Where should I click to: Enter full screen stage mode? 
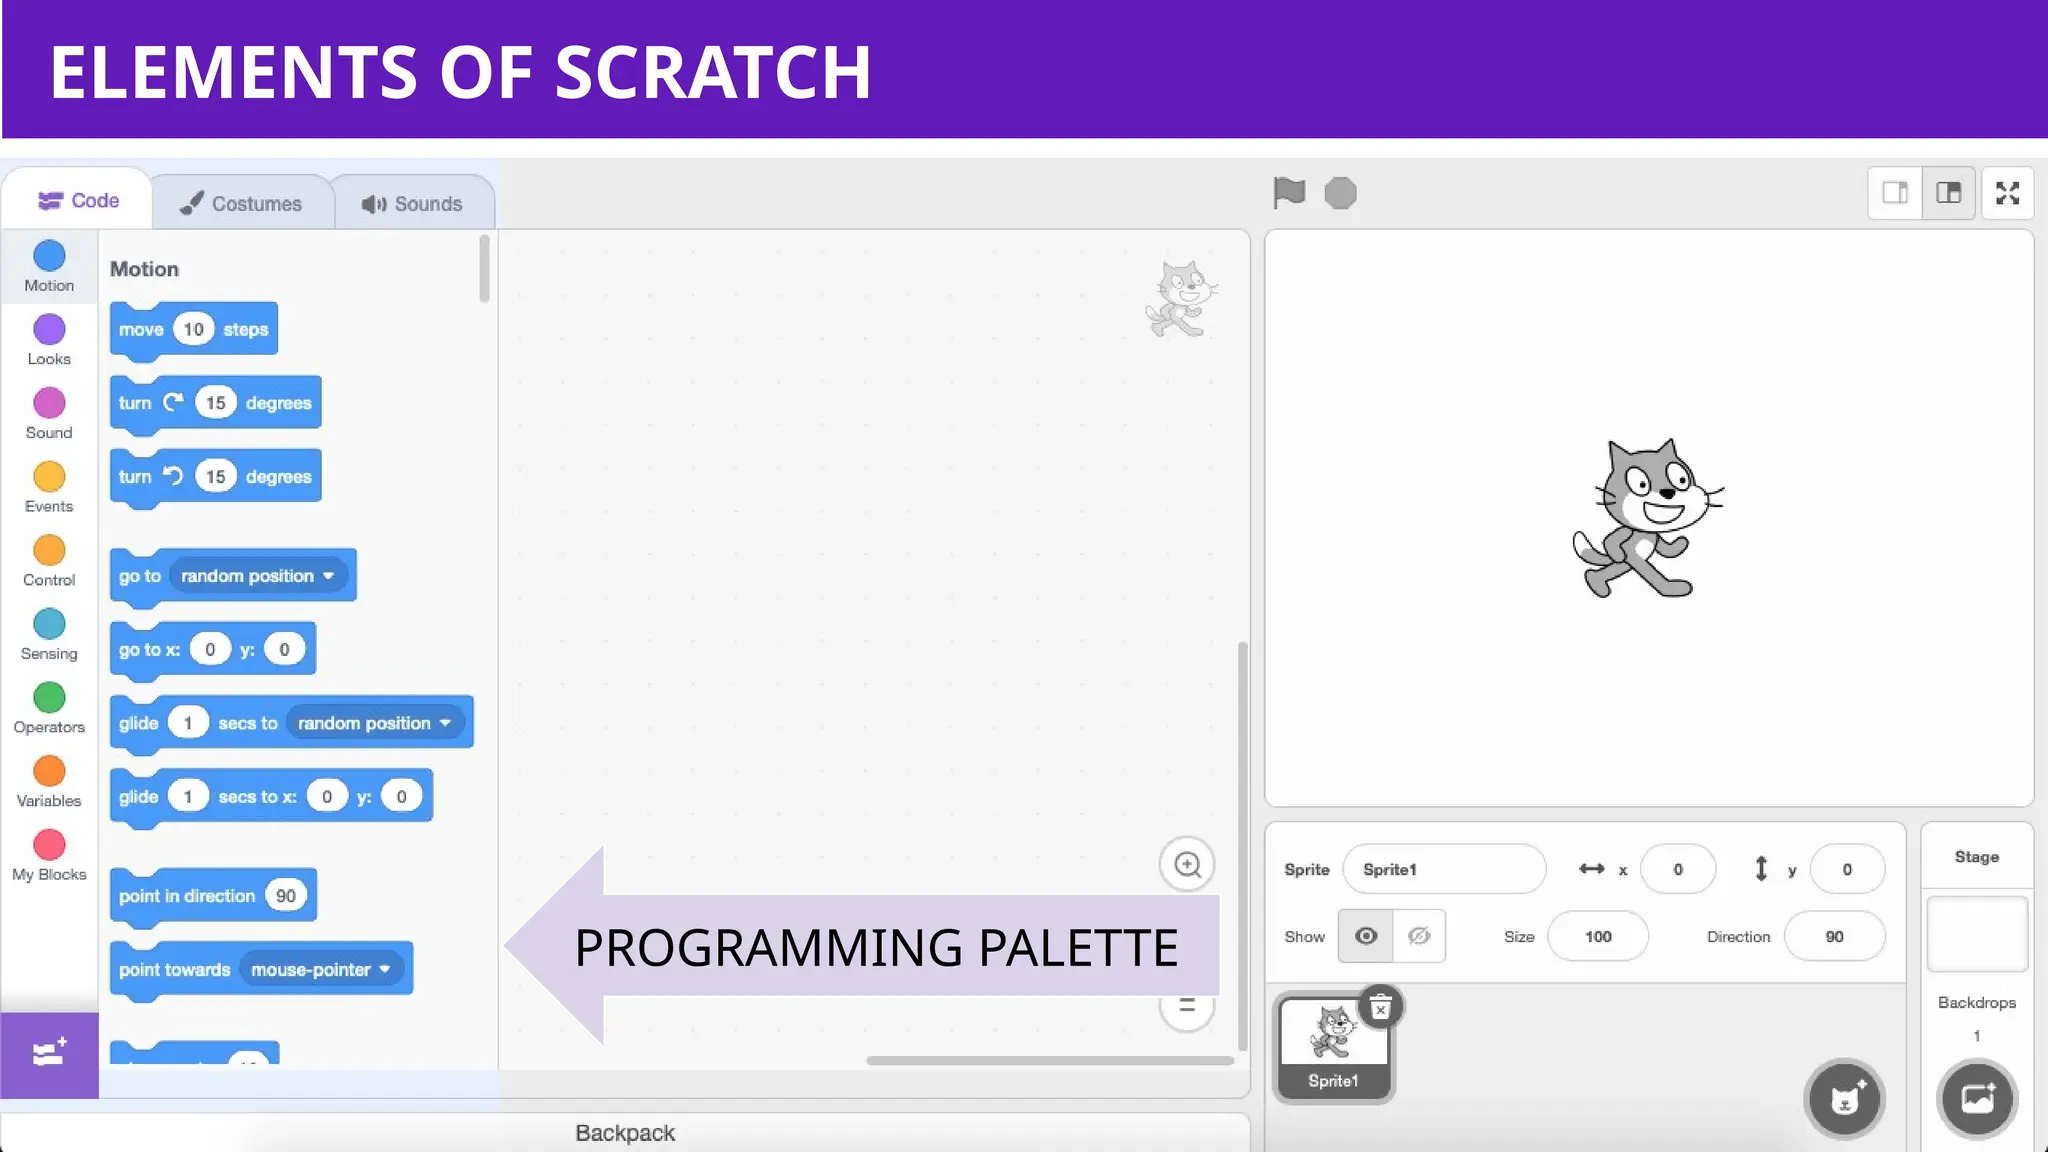click(2007, 192)
